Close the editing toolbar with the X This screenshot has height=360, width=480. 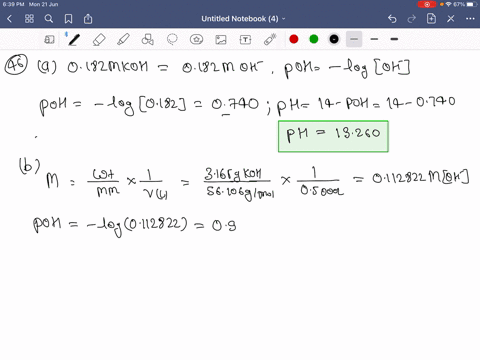click(x=451, y=19)
